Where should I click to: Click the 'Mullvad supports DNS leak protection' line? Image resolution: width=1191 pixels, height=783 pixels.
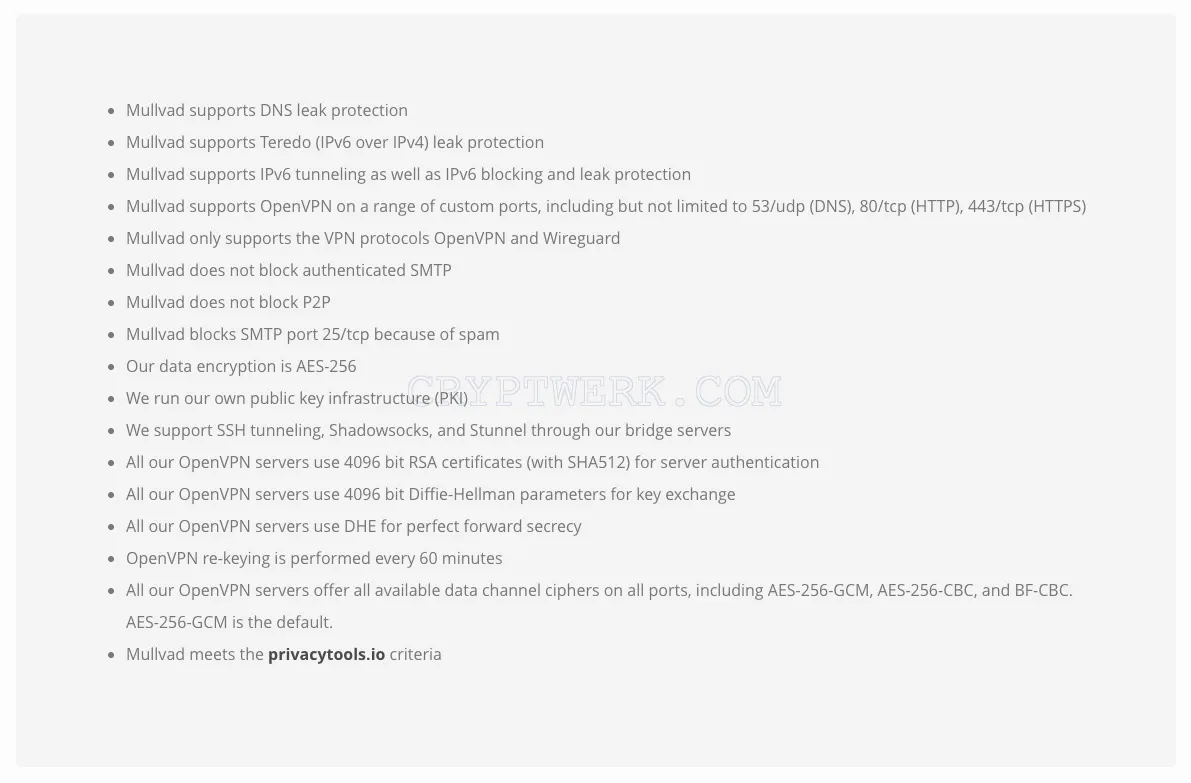(267, 110)
